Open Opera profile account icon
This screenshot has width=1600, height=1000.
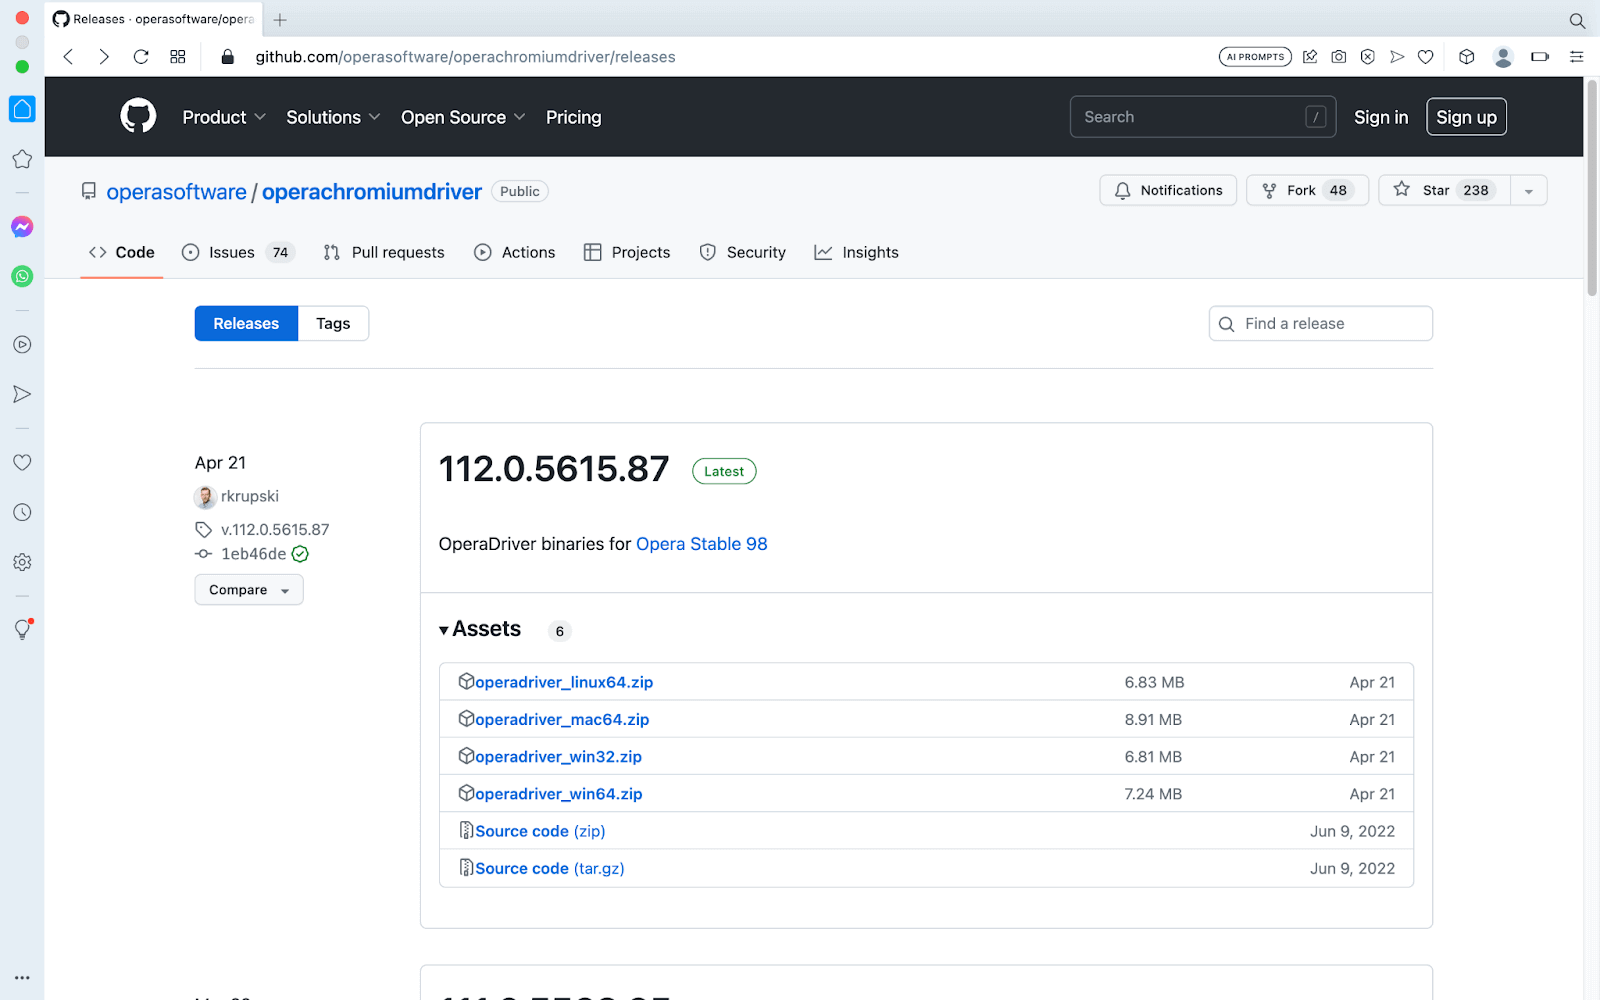pos(1503,57)
